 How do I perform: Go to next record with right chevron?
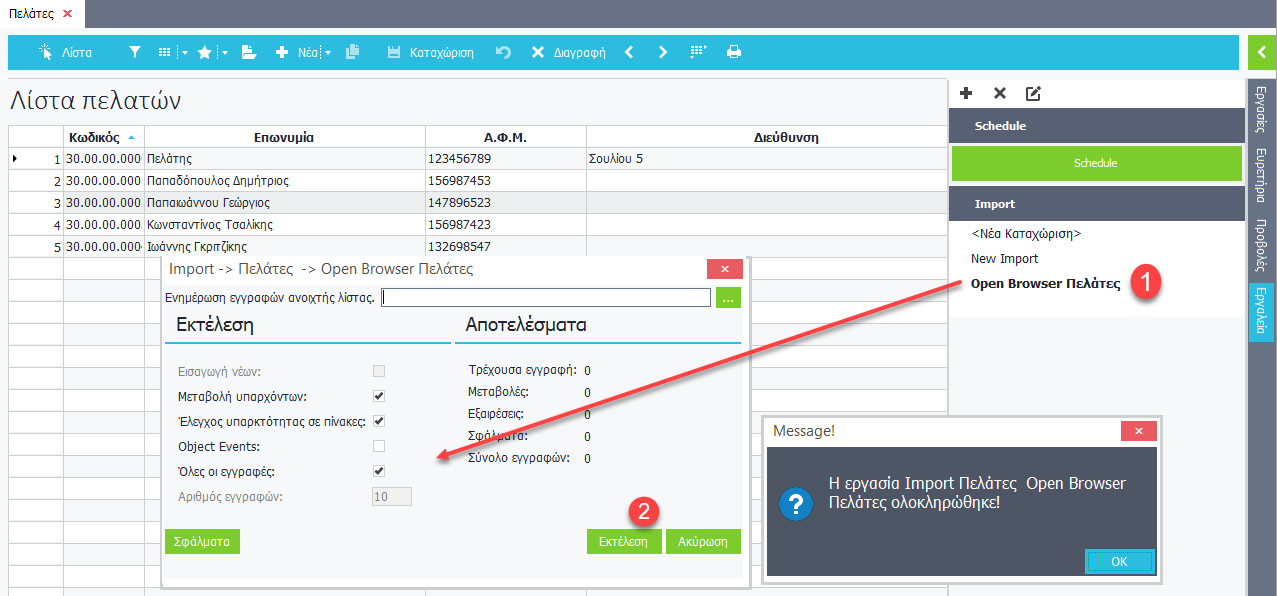pos(662,52)
